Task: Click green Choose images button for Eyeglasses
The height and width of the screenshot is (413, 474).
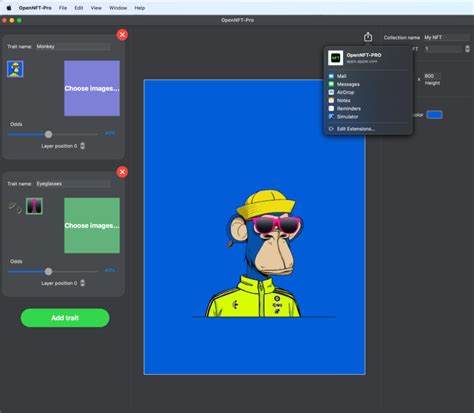Action: (92, 225)
